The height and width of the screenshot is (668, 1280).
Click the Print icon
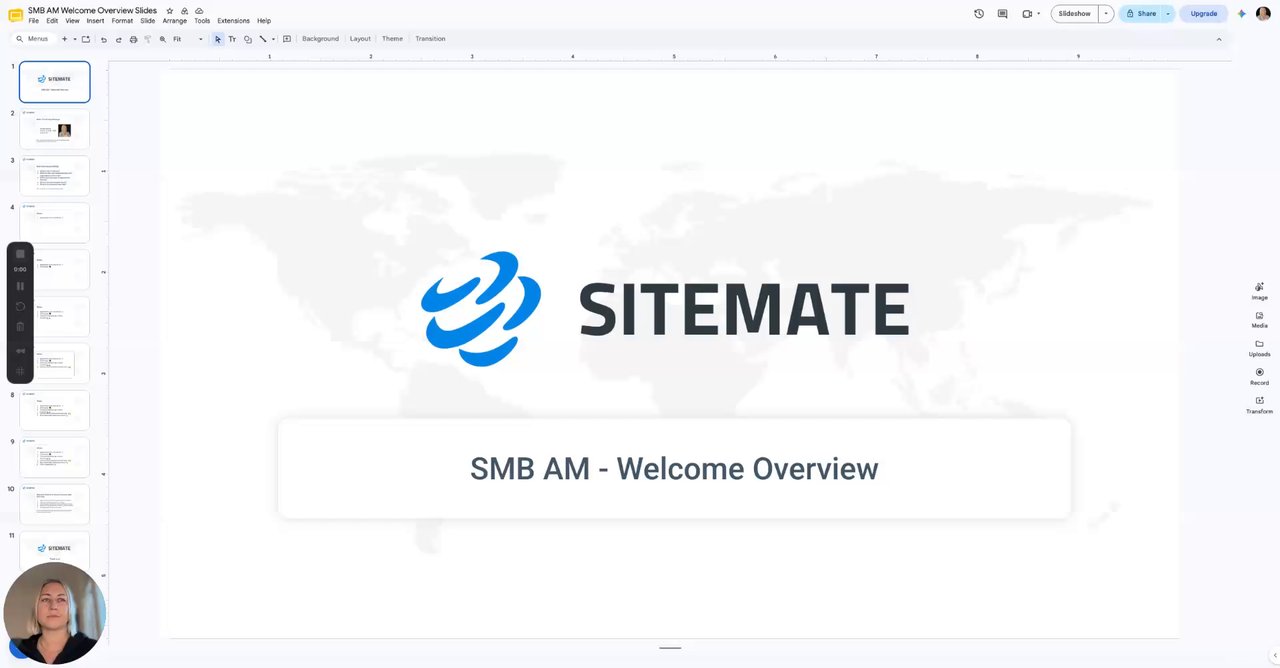click(133, 39)
